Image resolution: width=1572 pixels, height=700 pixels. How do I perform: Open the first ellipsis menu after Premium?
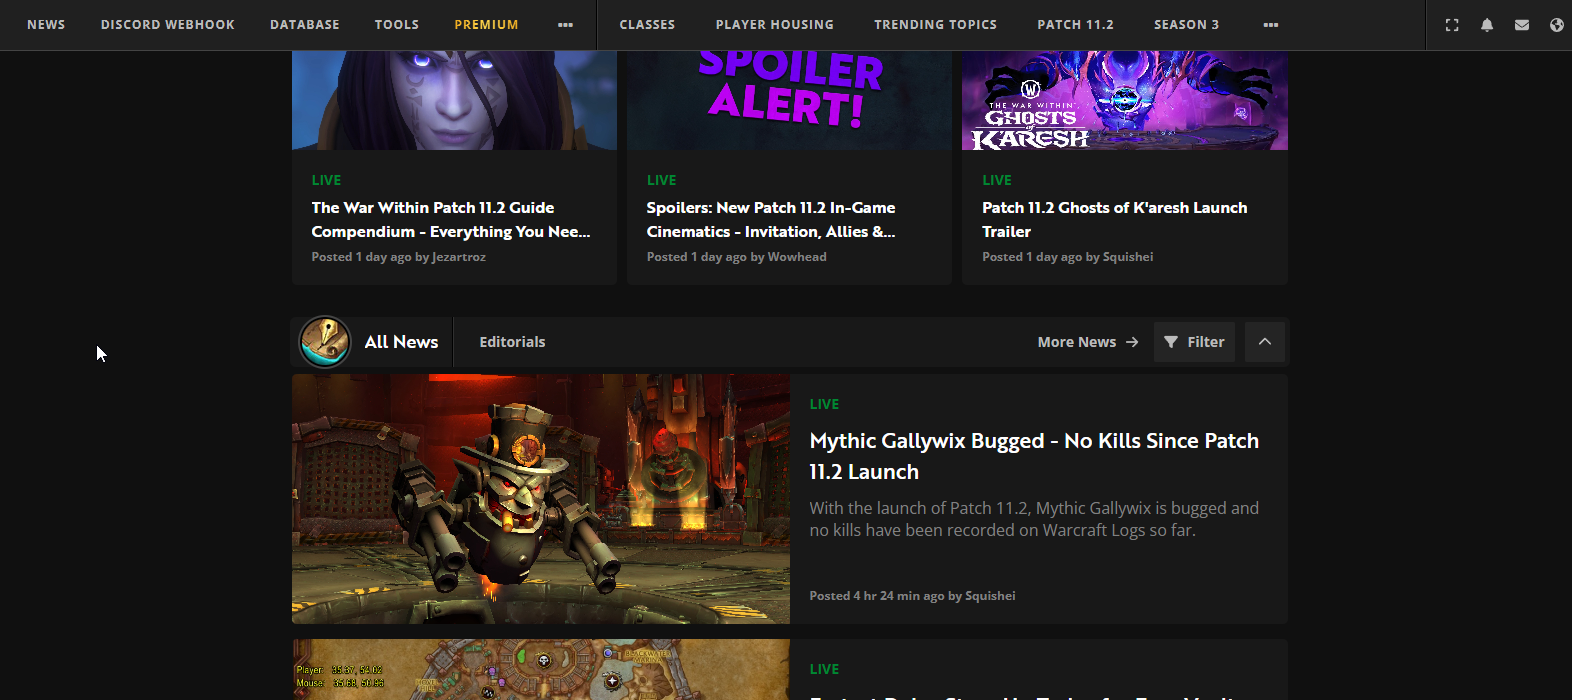(565, 25)
